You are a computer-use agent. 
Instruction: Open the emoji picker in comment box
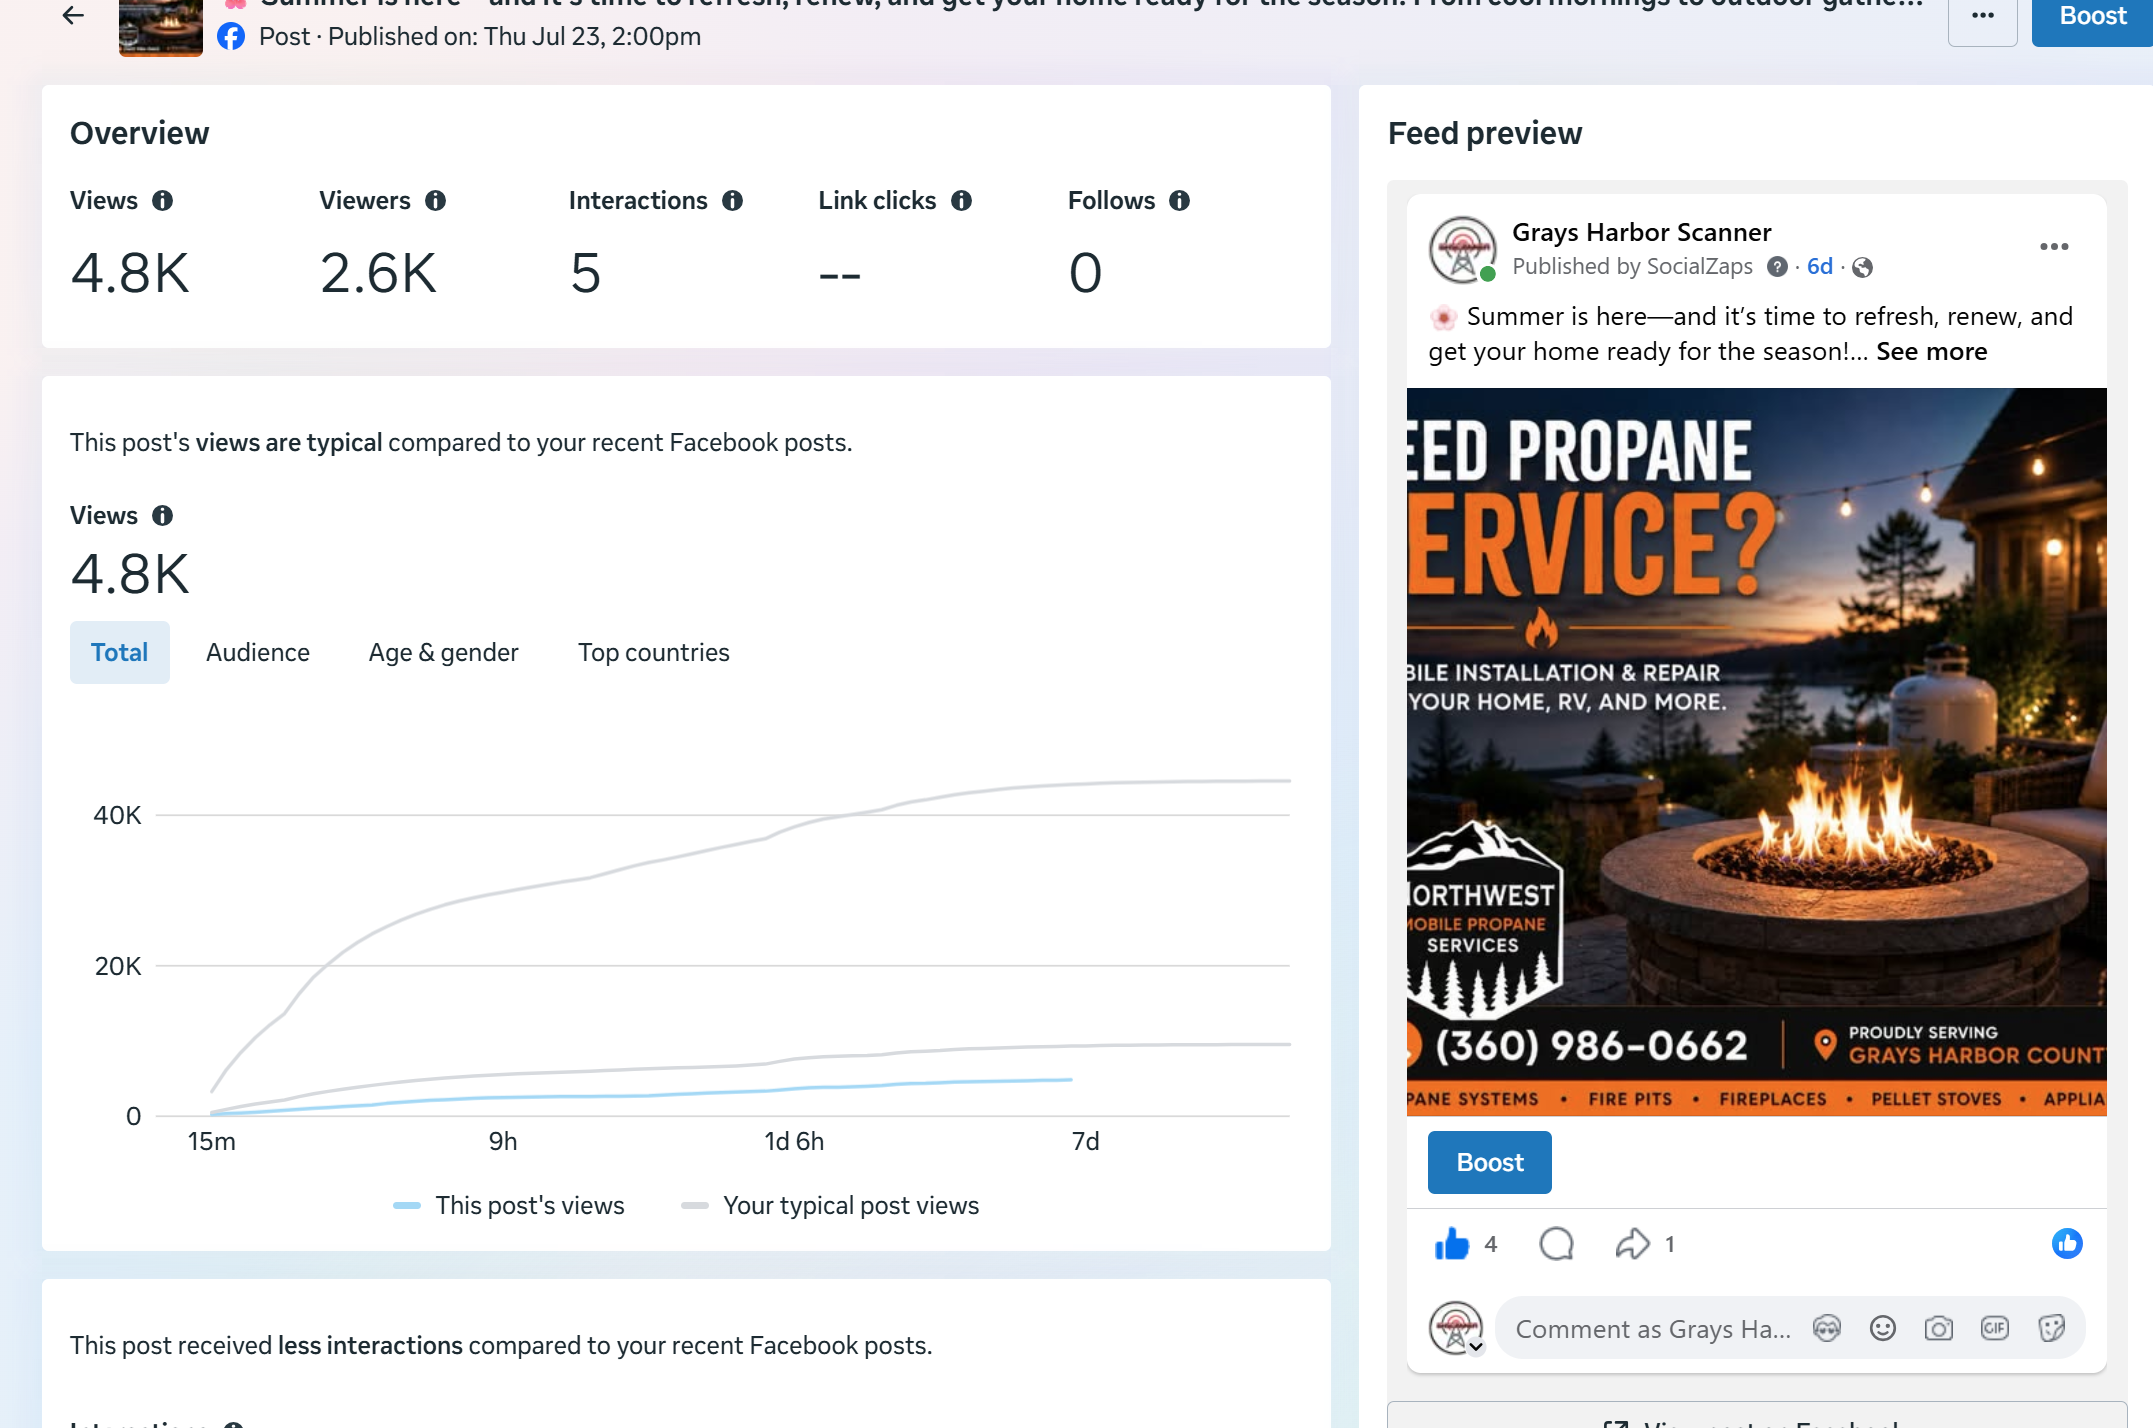point(1883,1329)
